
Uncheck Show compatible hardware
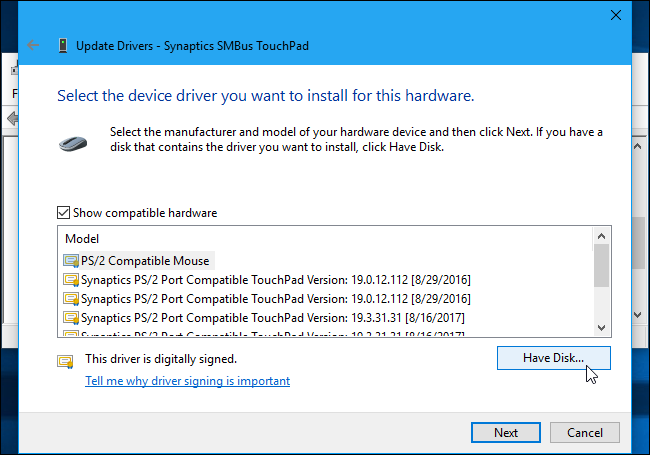coord(64,213)
